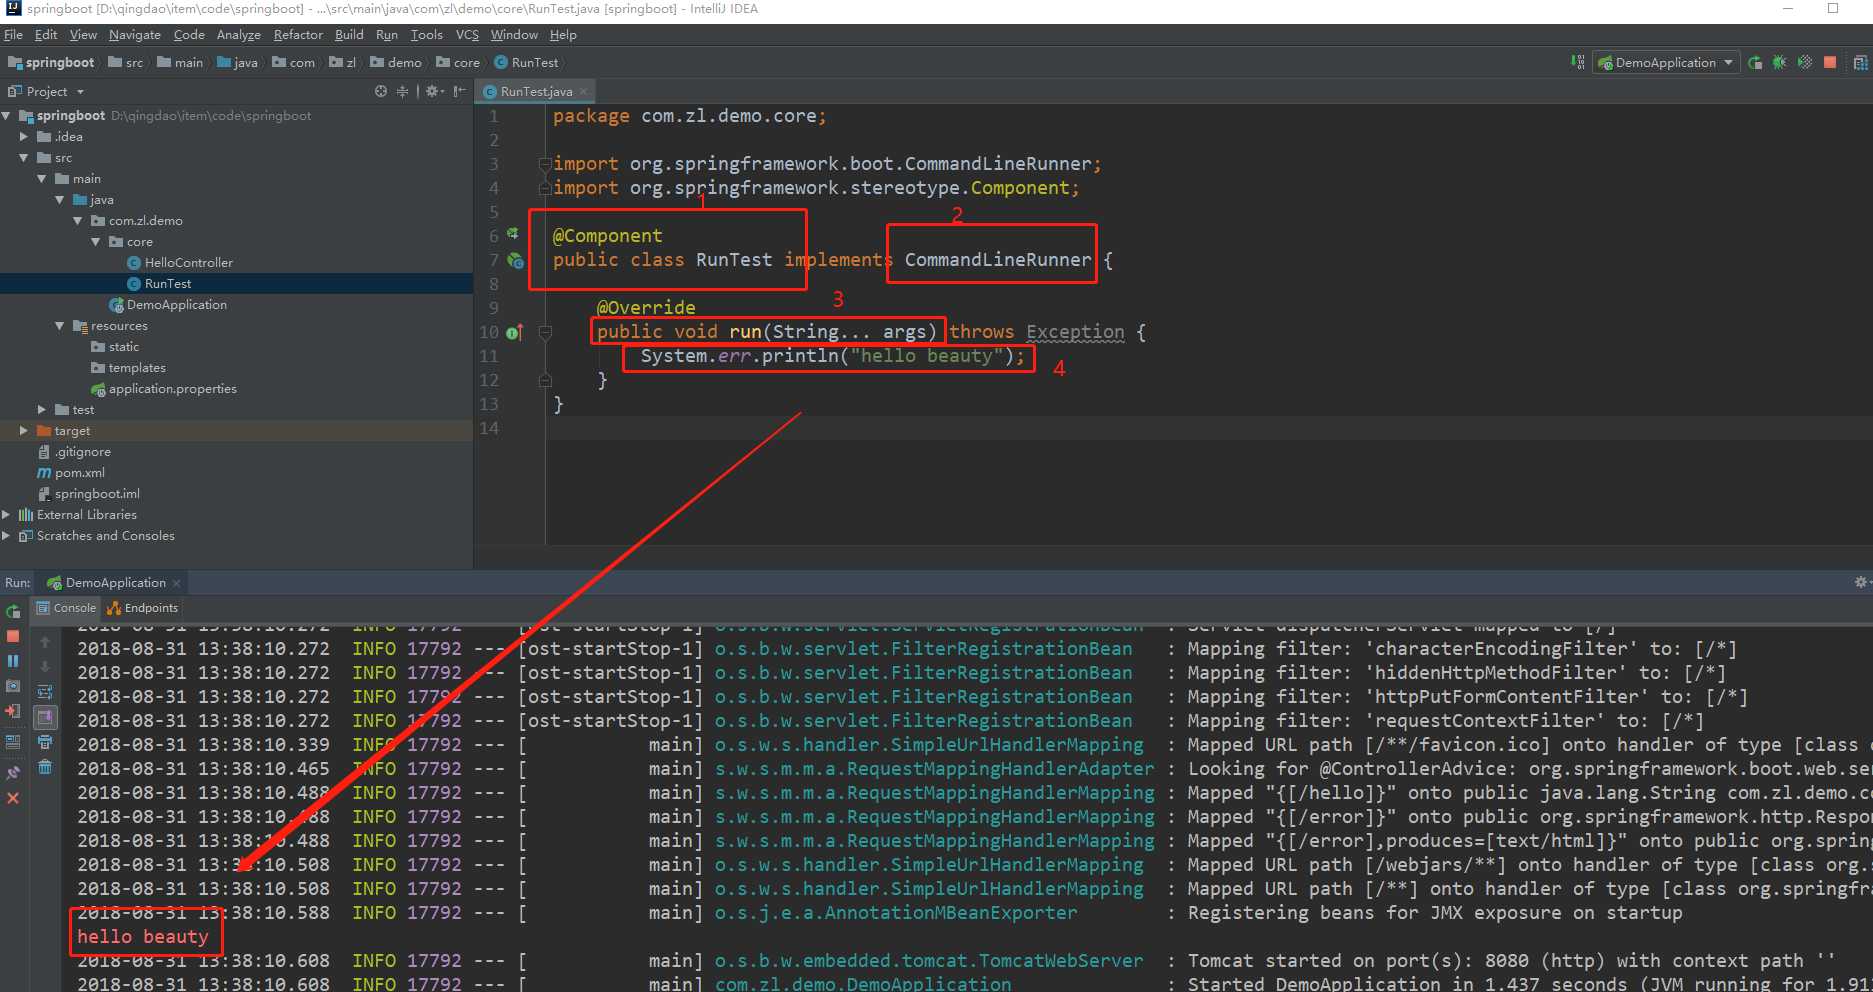
Task: Run DemoApplication from the top toolbar
Action: [x=1755, y=62]
